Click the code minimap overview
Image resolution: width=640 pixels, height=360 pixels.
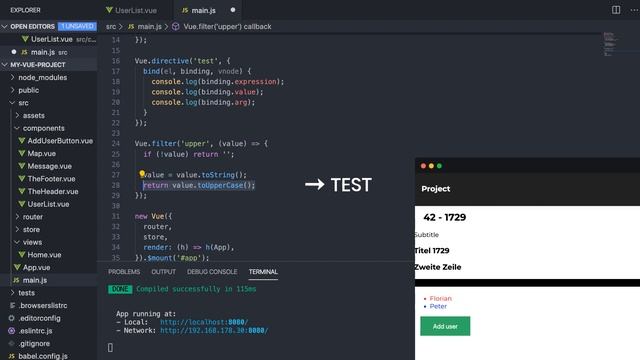click(610, 44)
